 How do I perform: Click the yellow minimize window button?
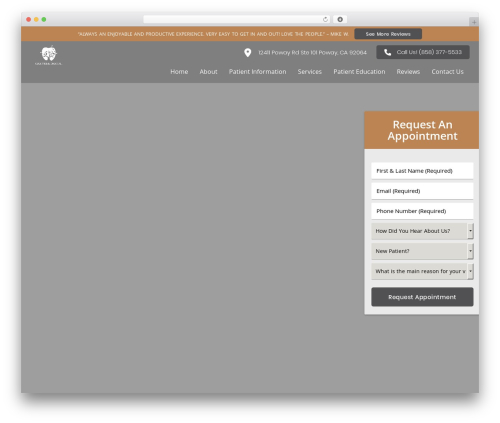point(36,19)
